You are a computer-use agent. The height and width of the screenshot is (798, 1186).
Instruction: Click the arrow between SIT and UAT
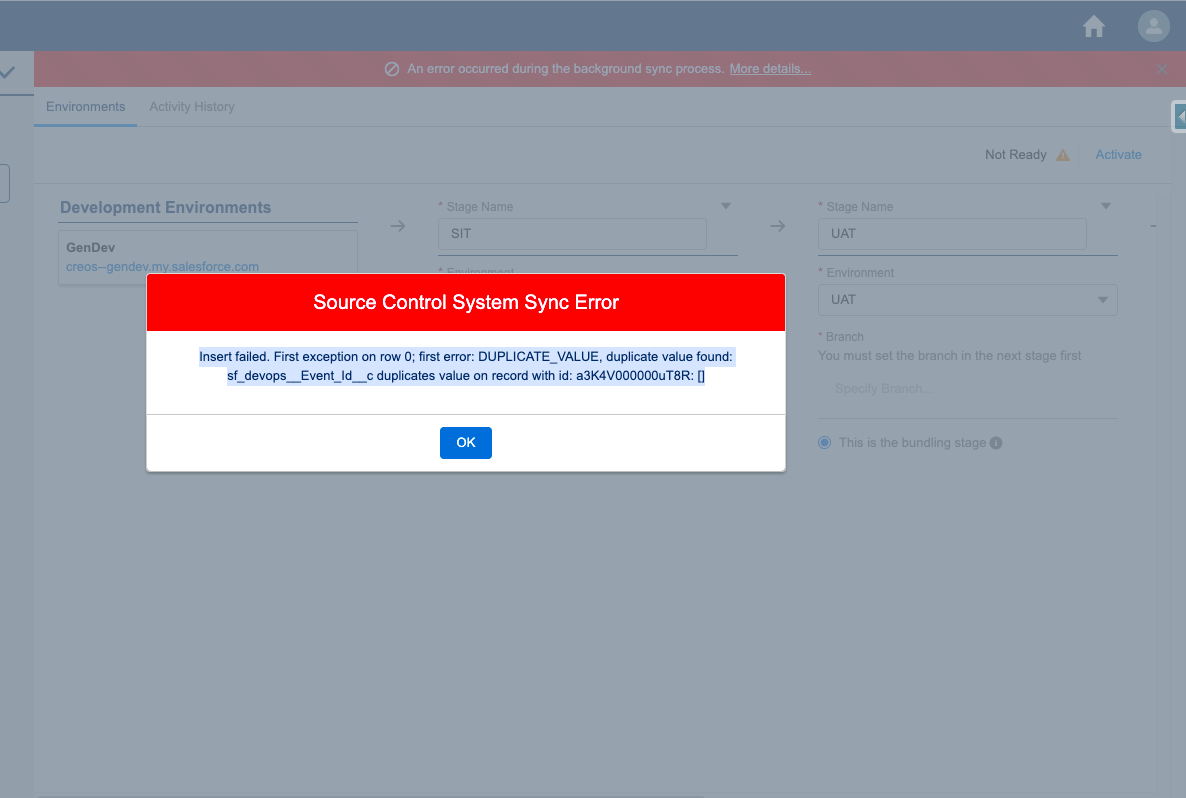point(778,226)
